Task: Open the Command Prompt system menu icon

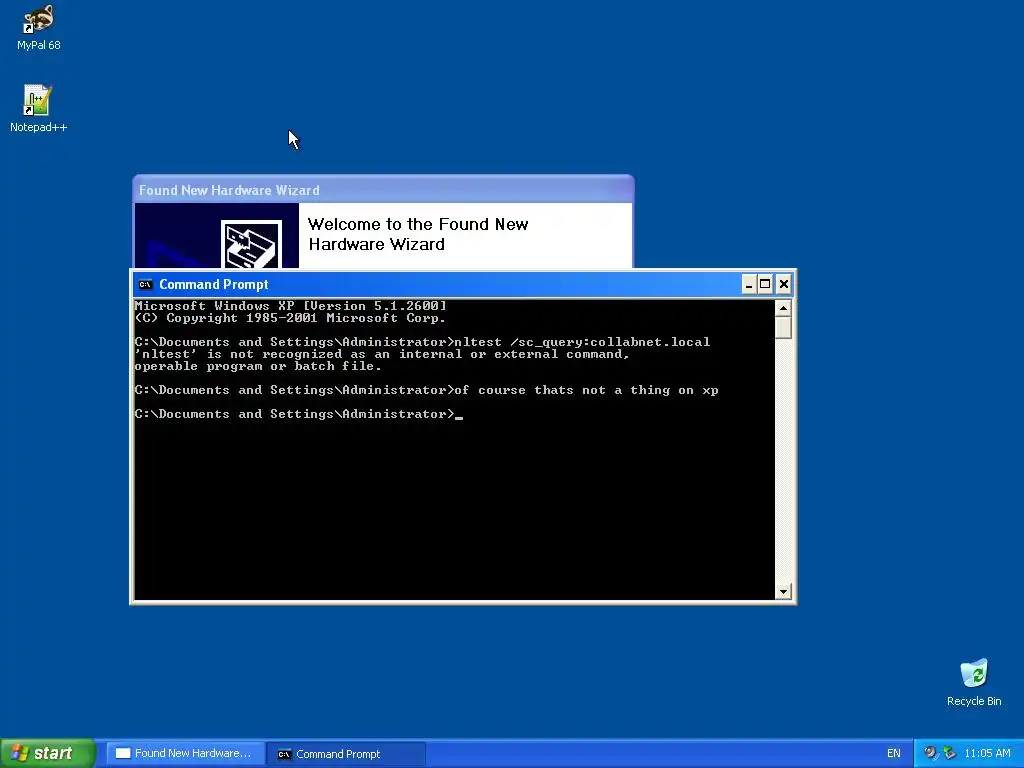Action: 145,284
